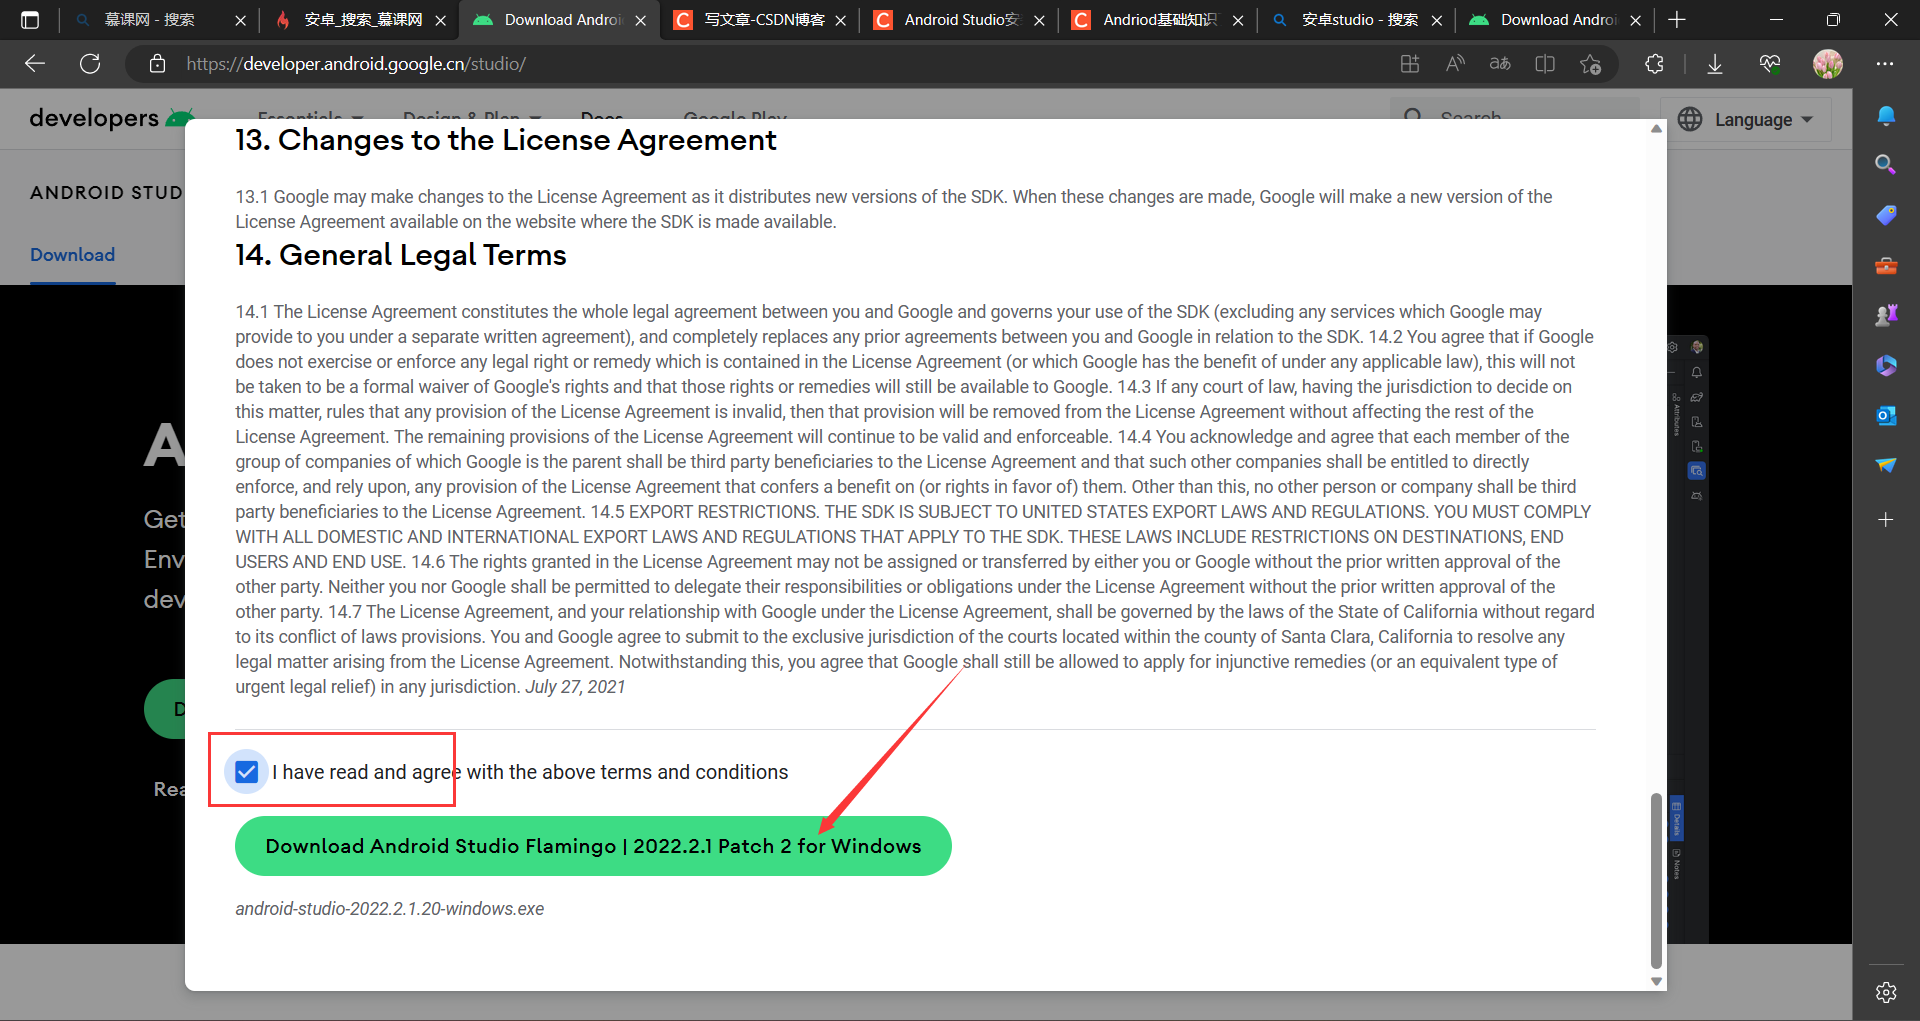Viewport: 1920px width, 1021px height.
Task: Open the sidebar search icon
Action: point(1886,164)
